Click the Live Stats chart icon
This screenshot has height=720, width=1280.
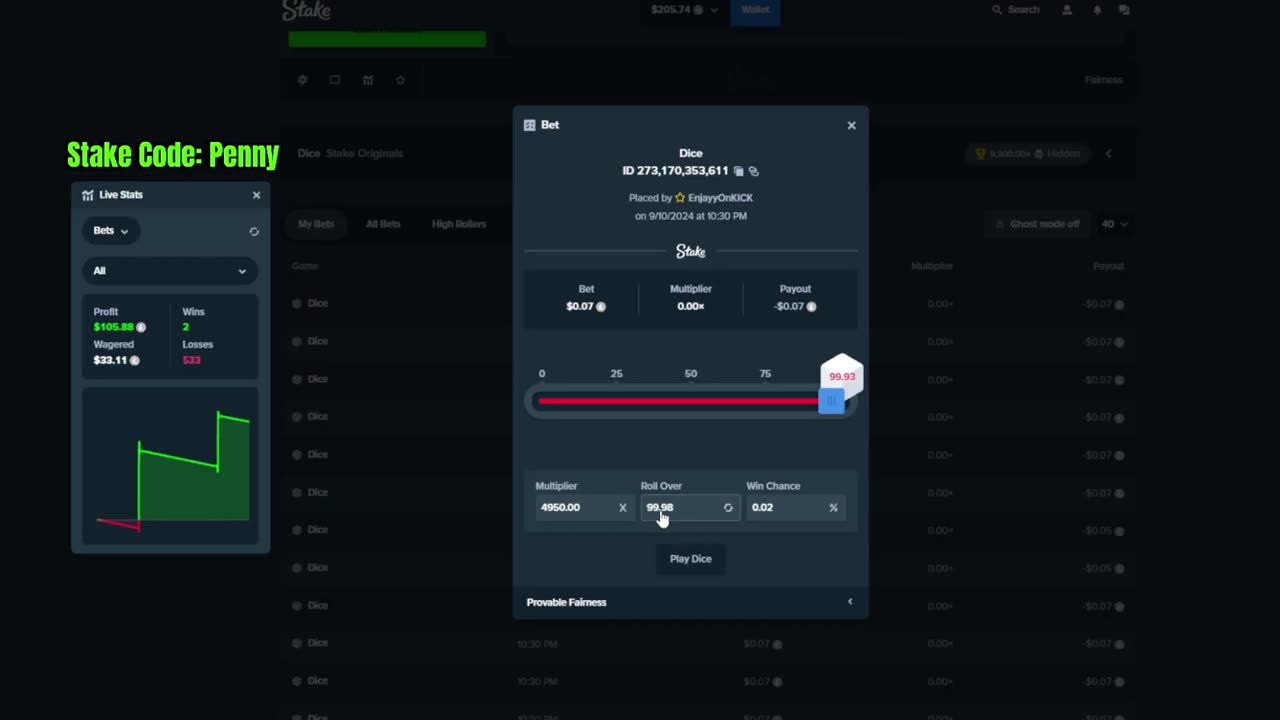[88, 195]
